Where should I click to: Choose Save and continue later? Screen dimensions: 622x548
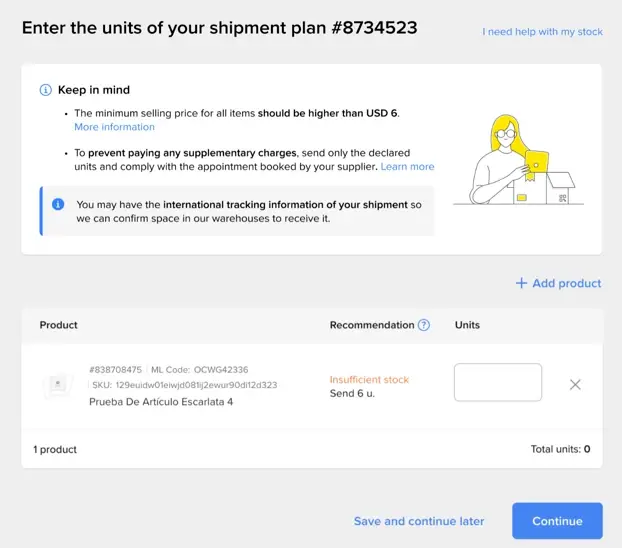[x=419, y=521]
